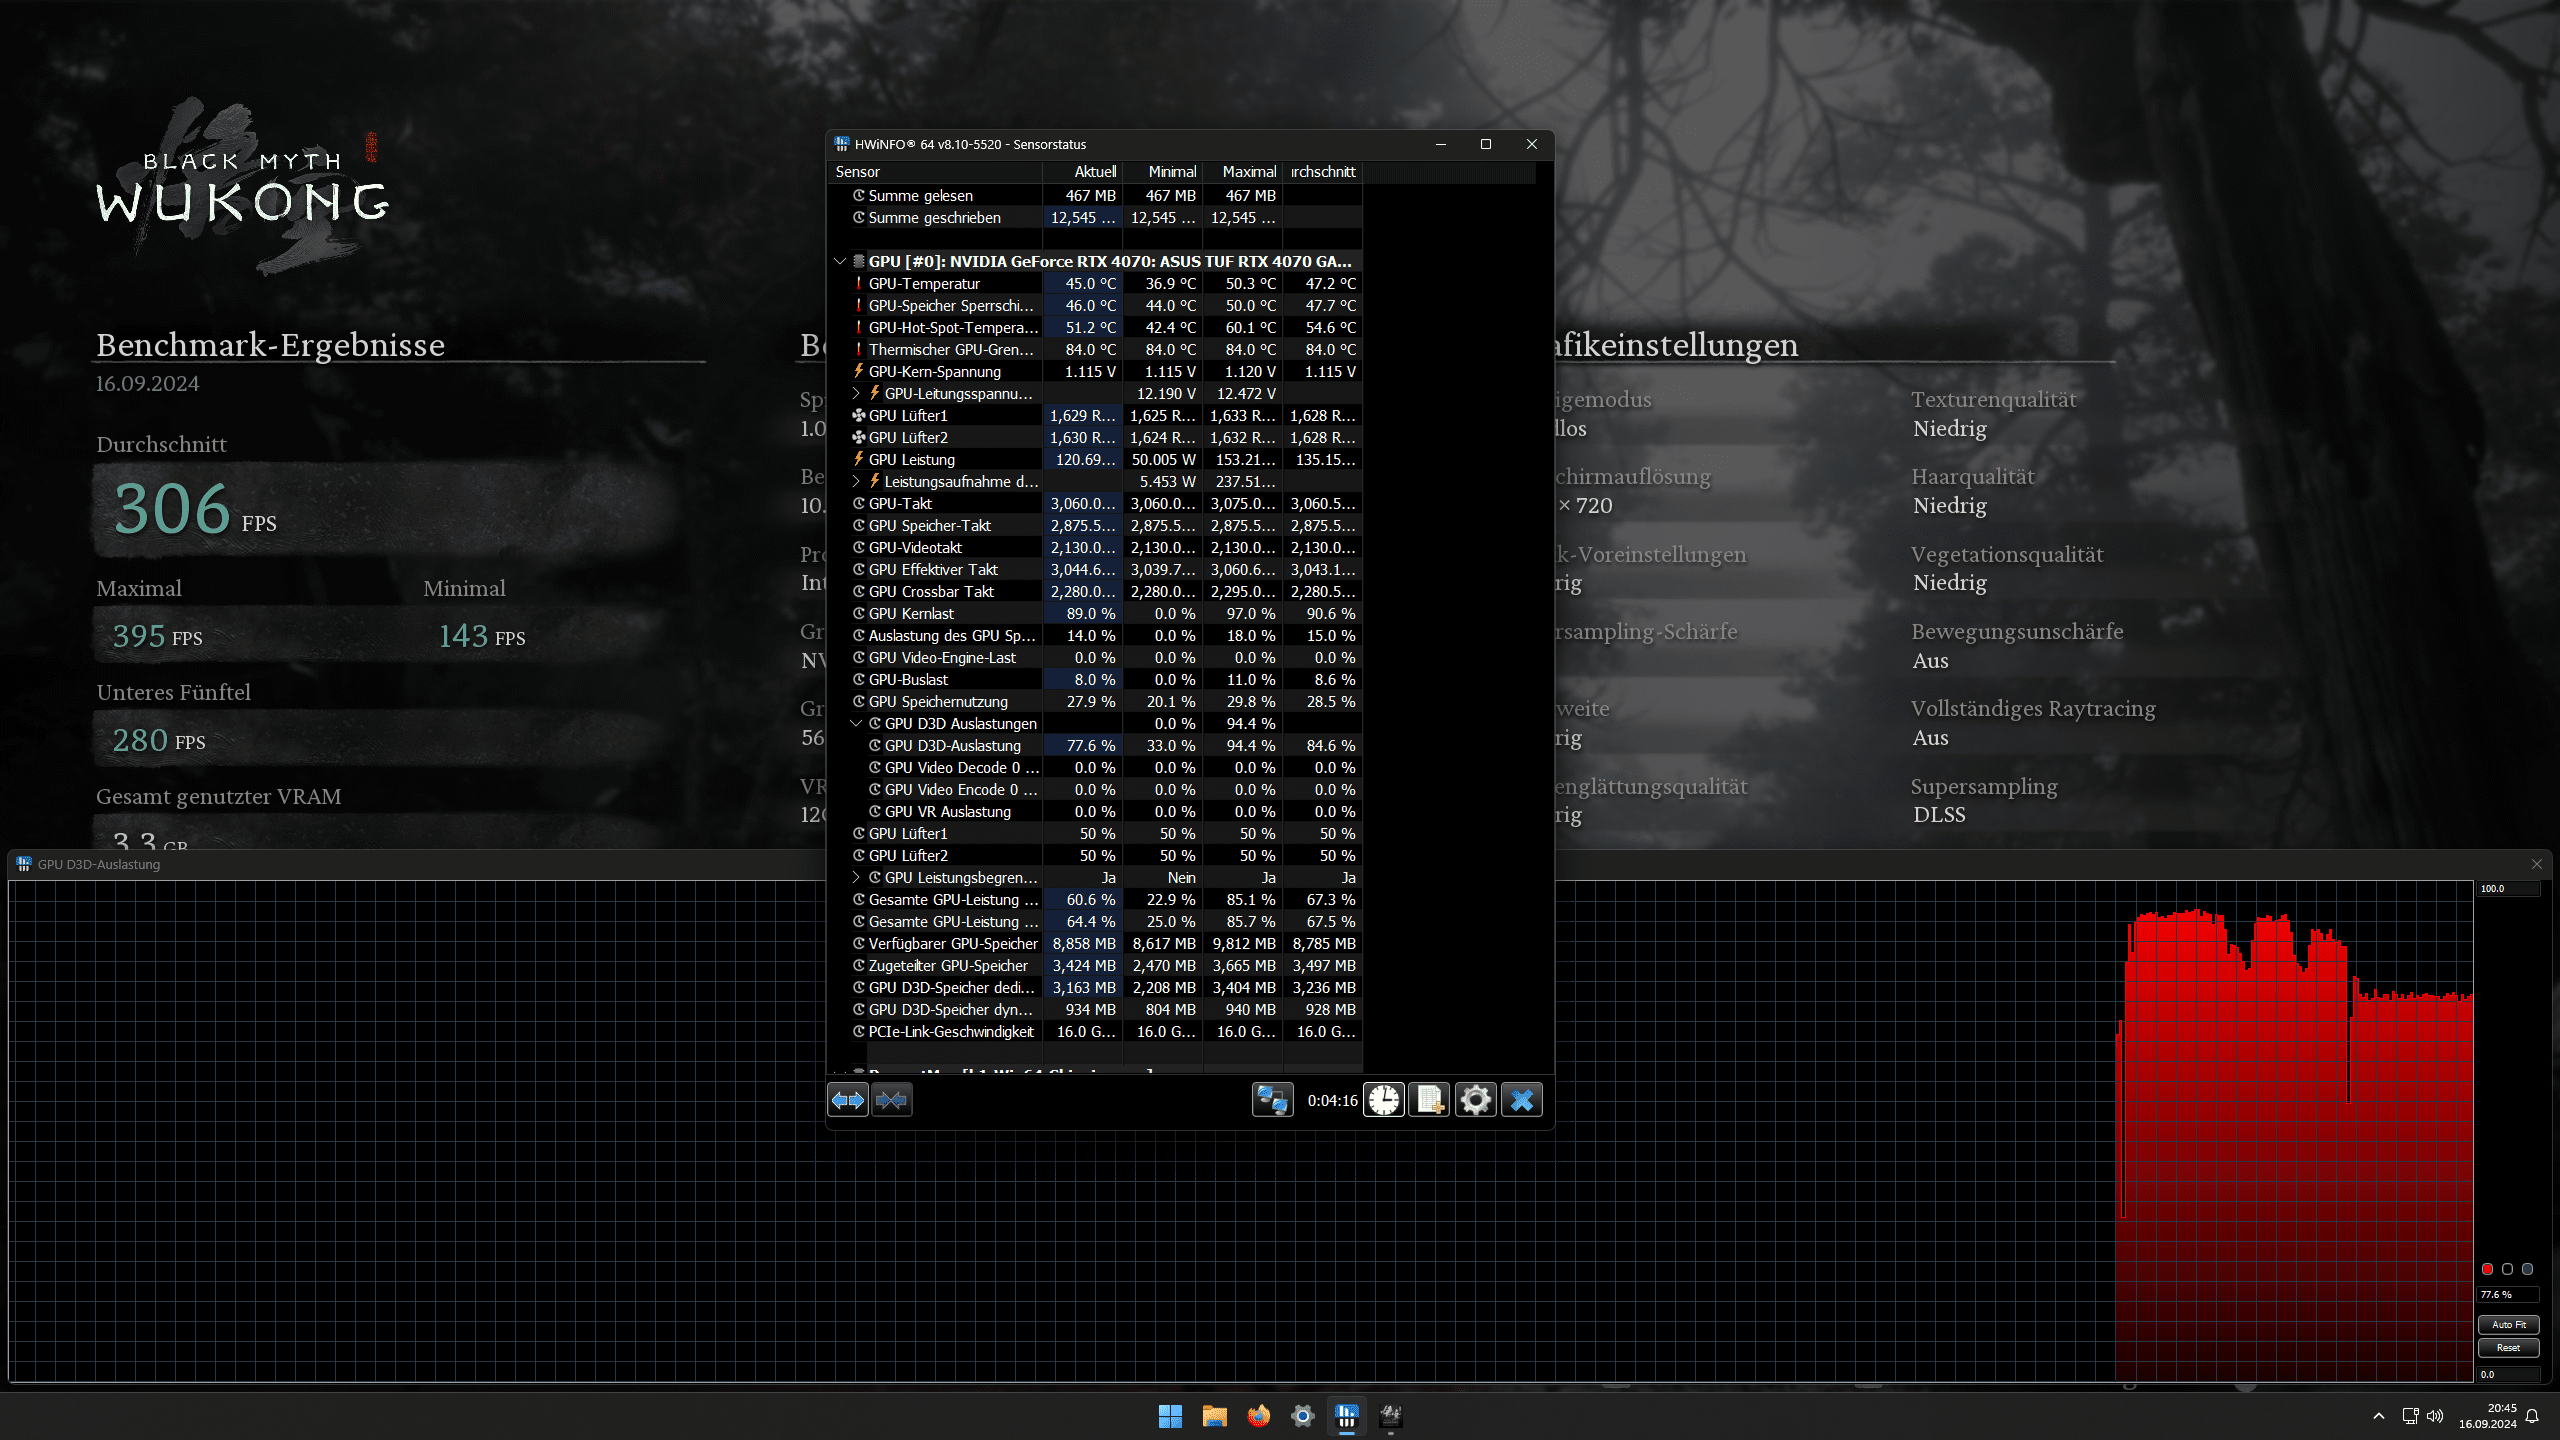The width and height of the screenshot is (2560, 1440).
Task: Click the expand columns double-arrow icon in HWiNFO
Action: click(848, 1100)
